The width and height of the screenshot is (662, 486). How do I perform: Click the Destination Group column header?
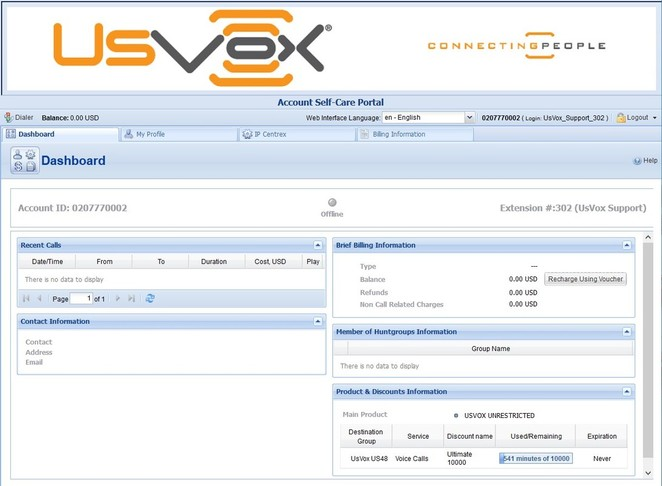click(x=366, y=437)
